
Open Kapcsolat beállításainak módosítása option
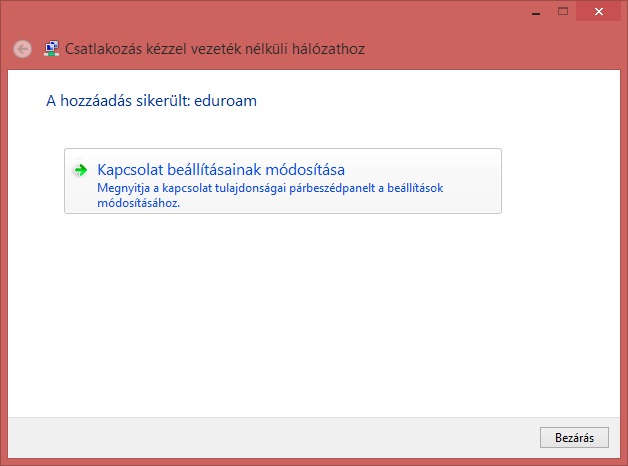pos(283,181)
